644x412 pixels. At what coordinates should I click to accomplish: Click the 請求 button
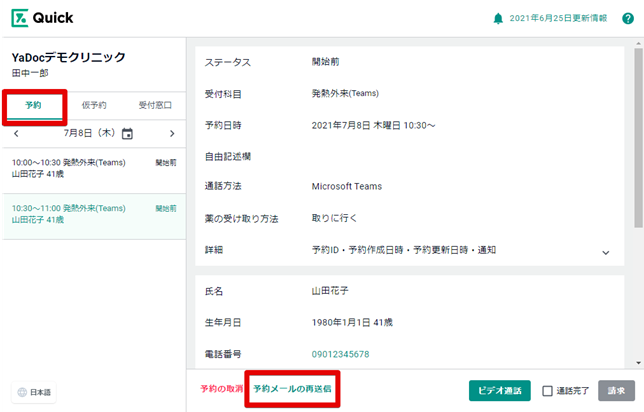tap(616, 391)
